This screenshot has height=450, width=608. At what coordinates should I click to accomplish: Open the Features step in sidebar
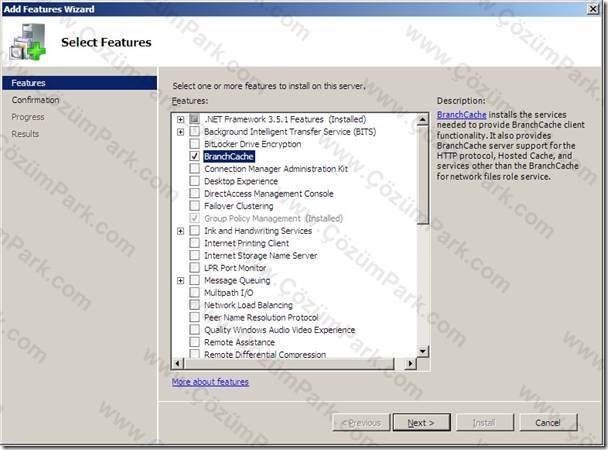pyautogui.click(x=79, y=83)
